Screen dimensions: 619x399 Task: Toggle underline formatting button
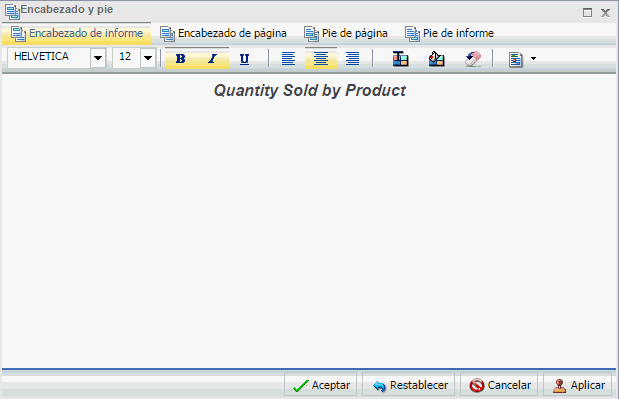244,59
